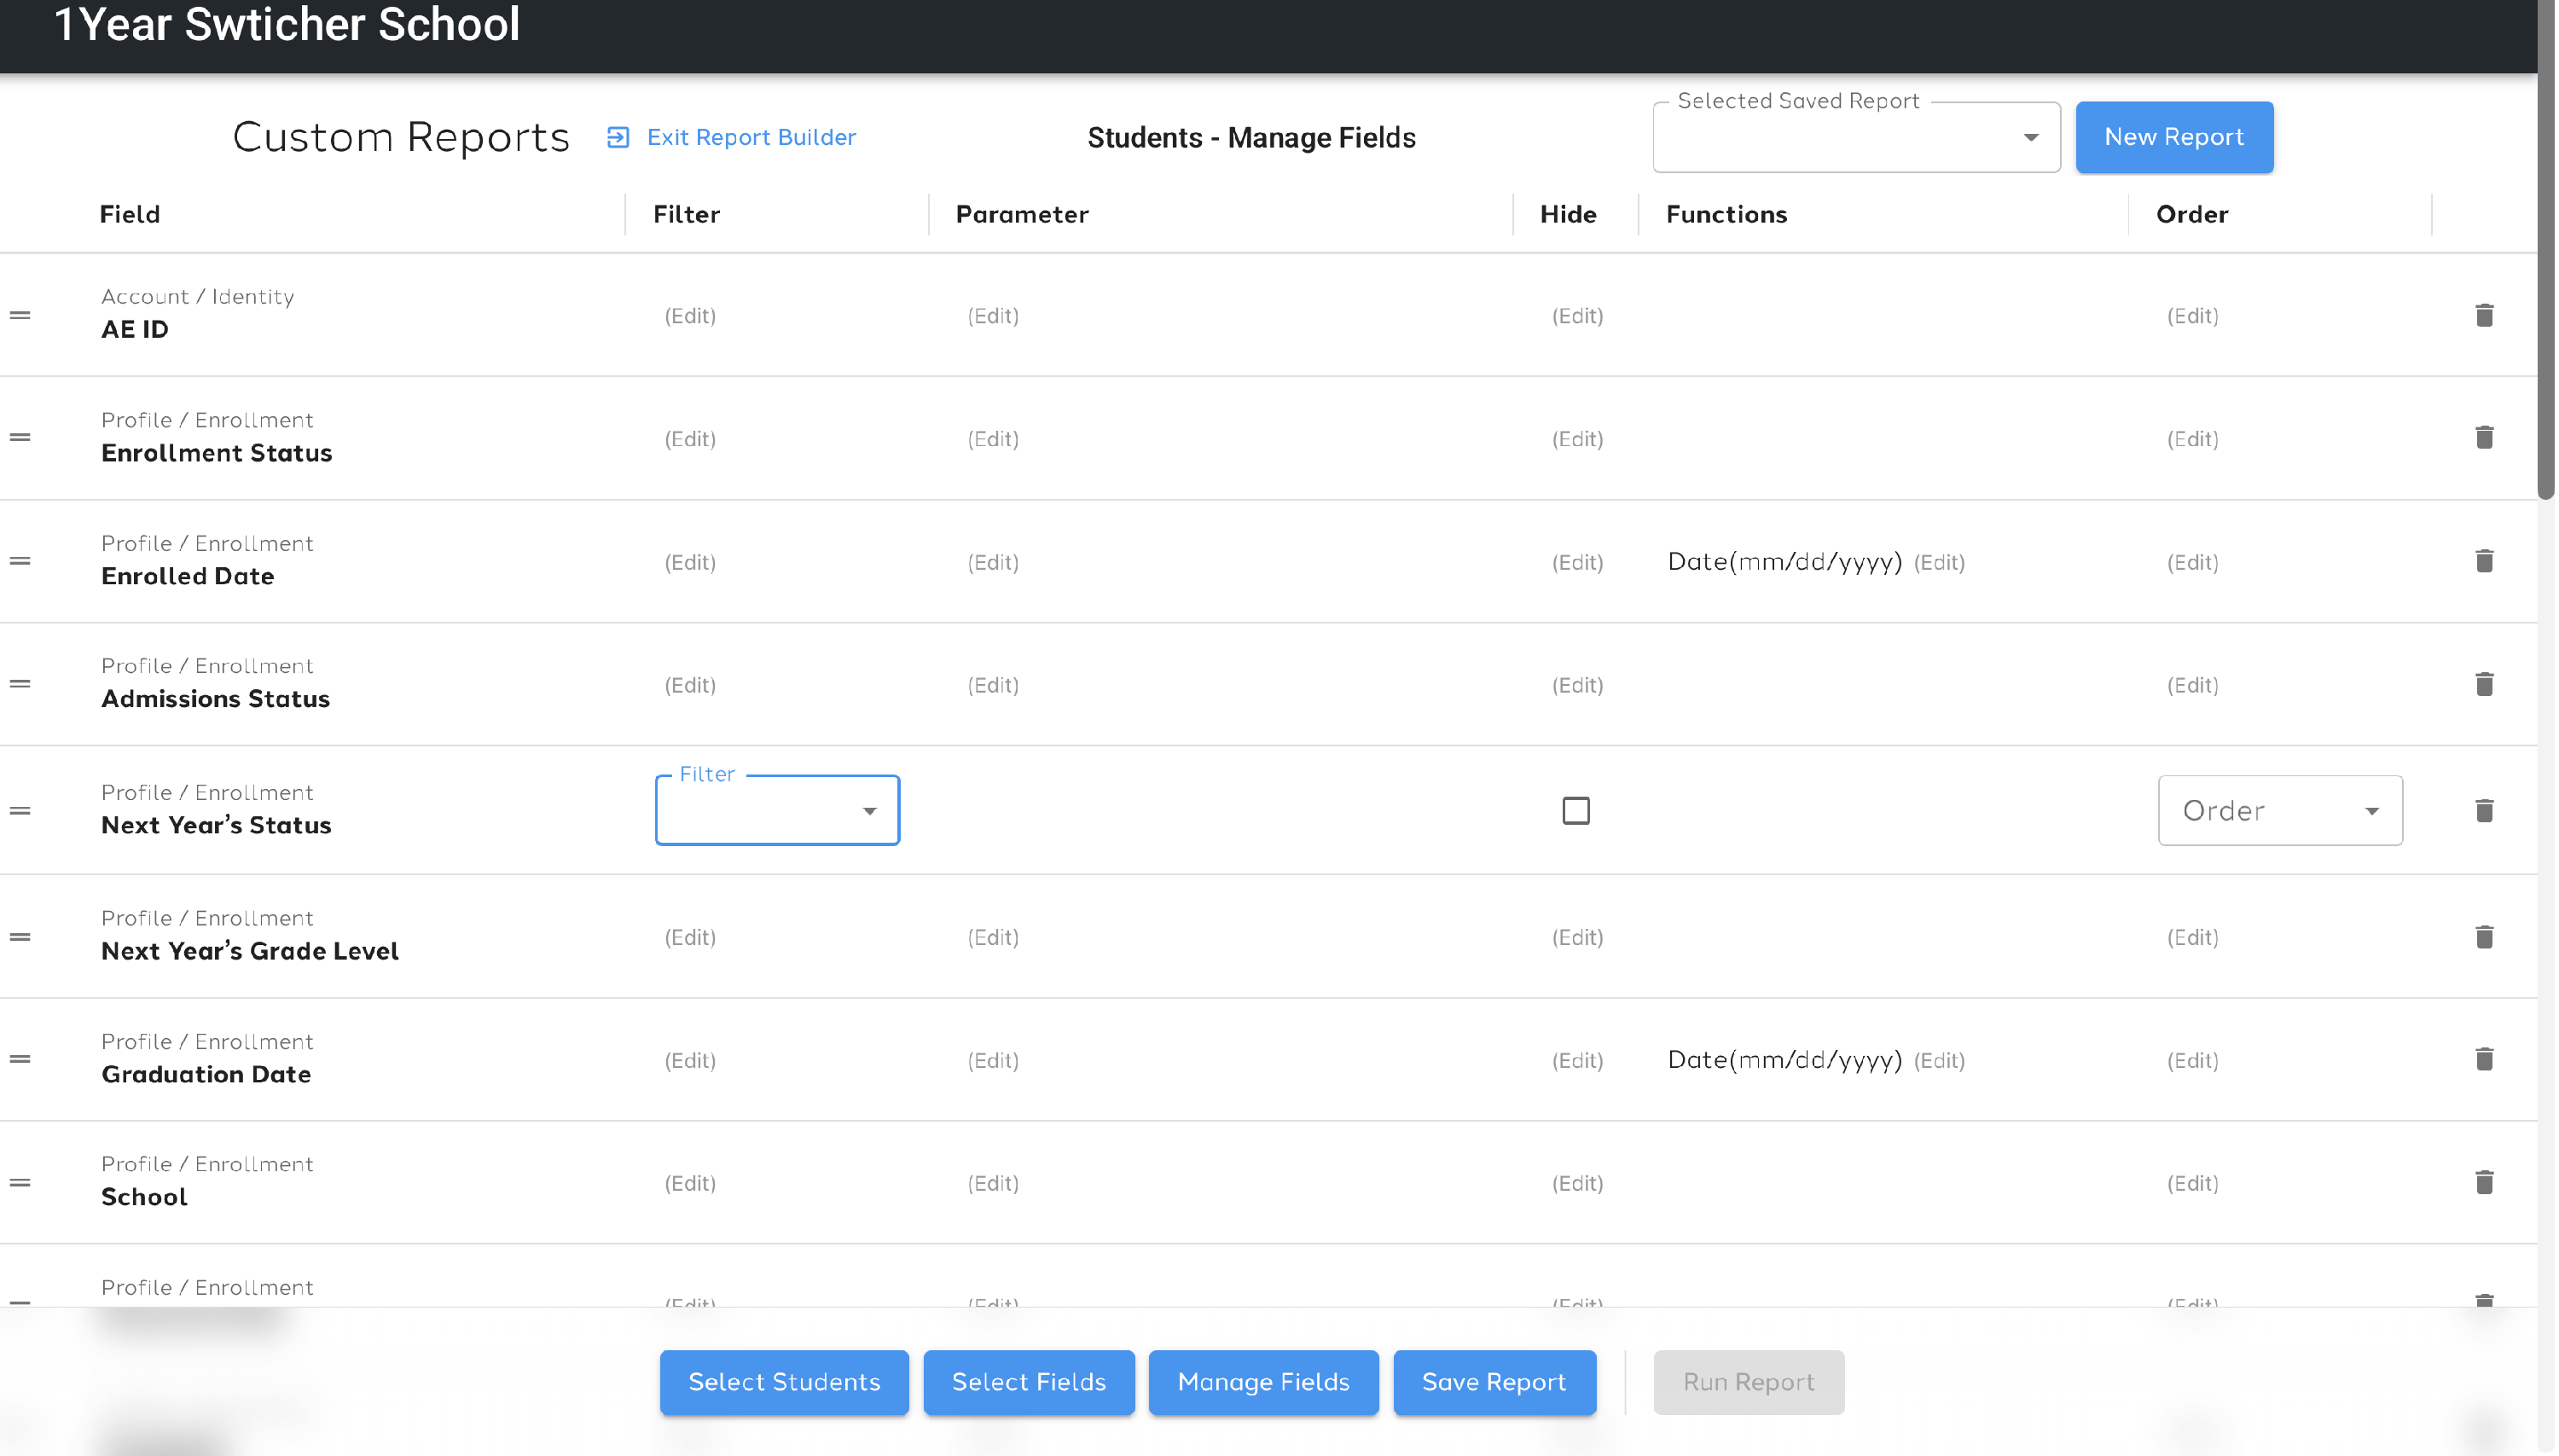
Task: Expand the Selected Saved Report dropdown
Action: (1856, 138)
